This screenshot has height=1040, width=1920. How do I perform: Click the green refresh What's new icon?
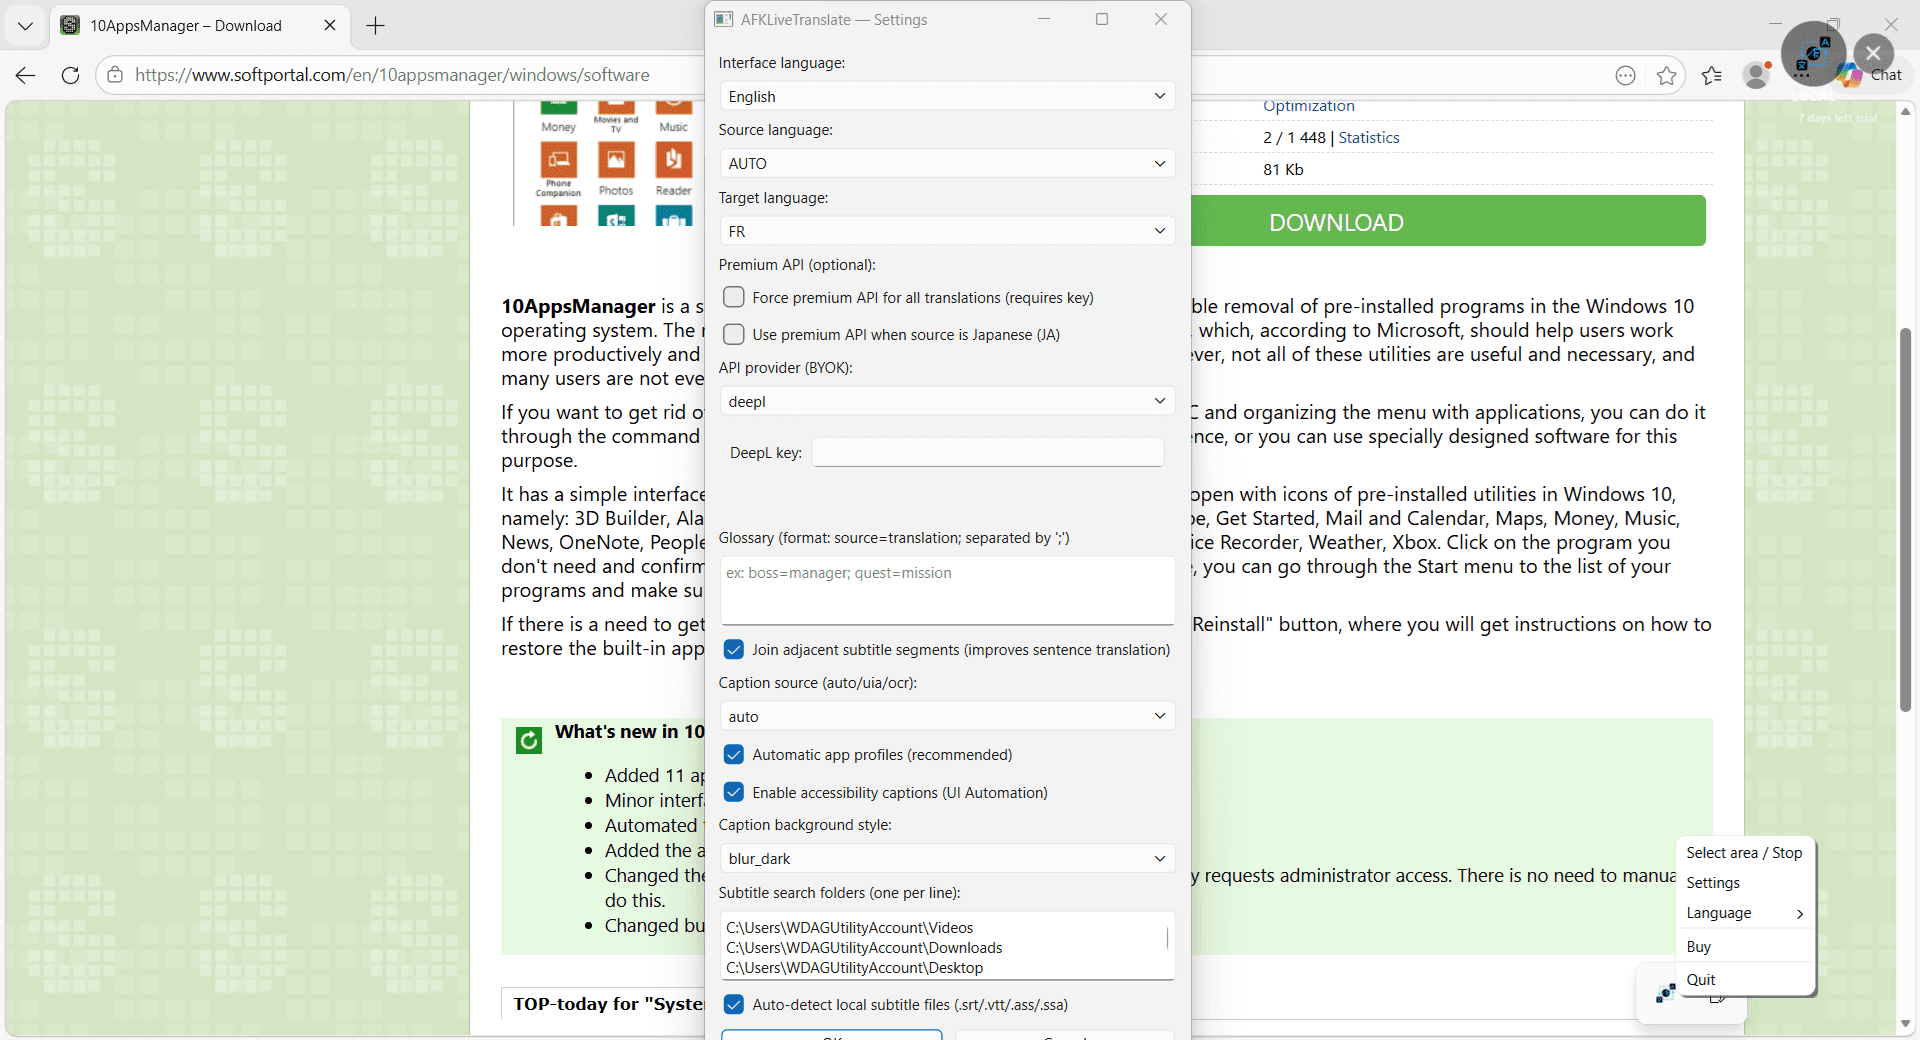click(x=528, y=740)
